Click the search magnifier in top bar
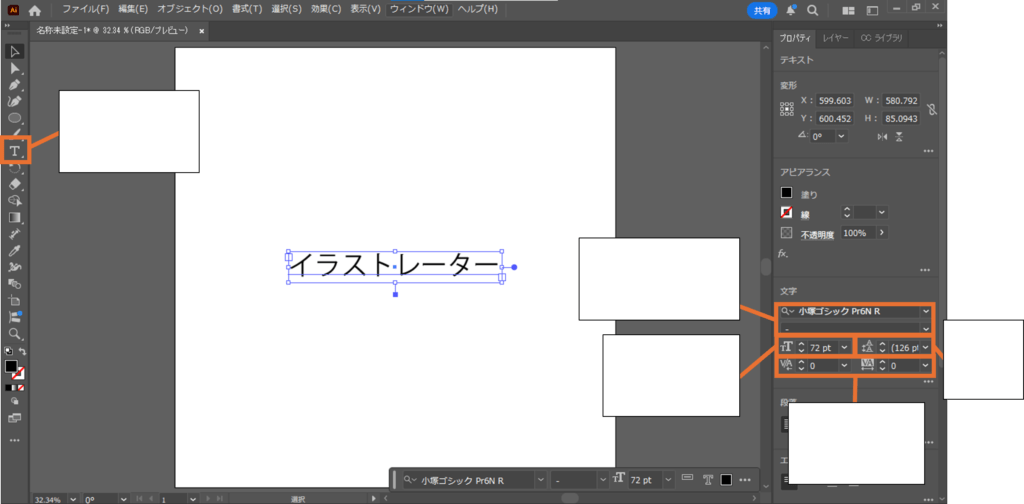 (813, 10)
